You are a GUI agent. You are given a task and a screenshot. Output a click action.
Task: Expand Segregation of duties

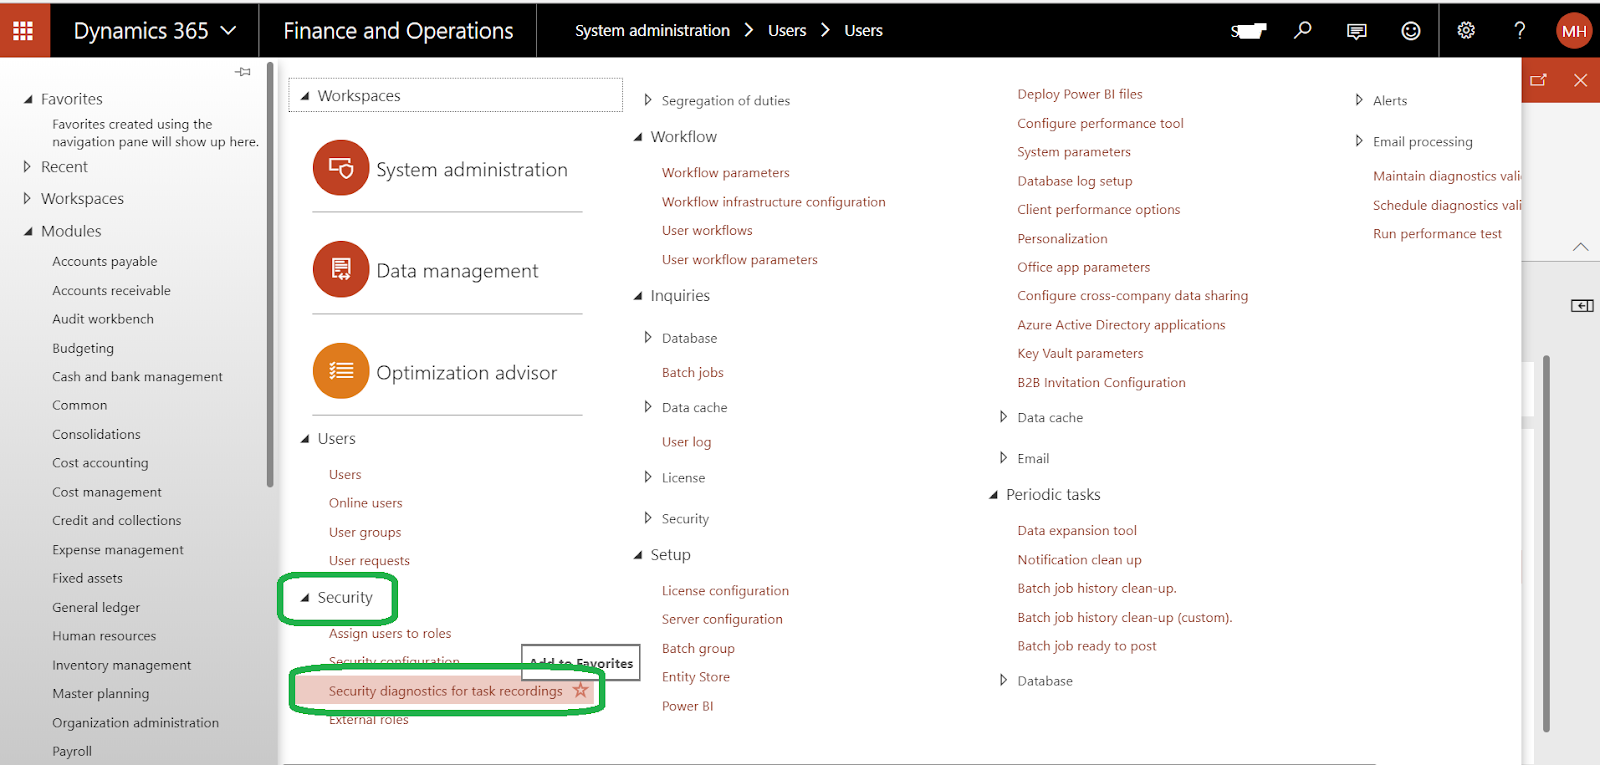point(648,100)
